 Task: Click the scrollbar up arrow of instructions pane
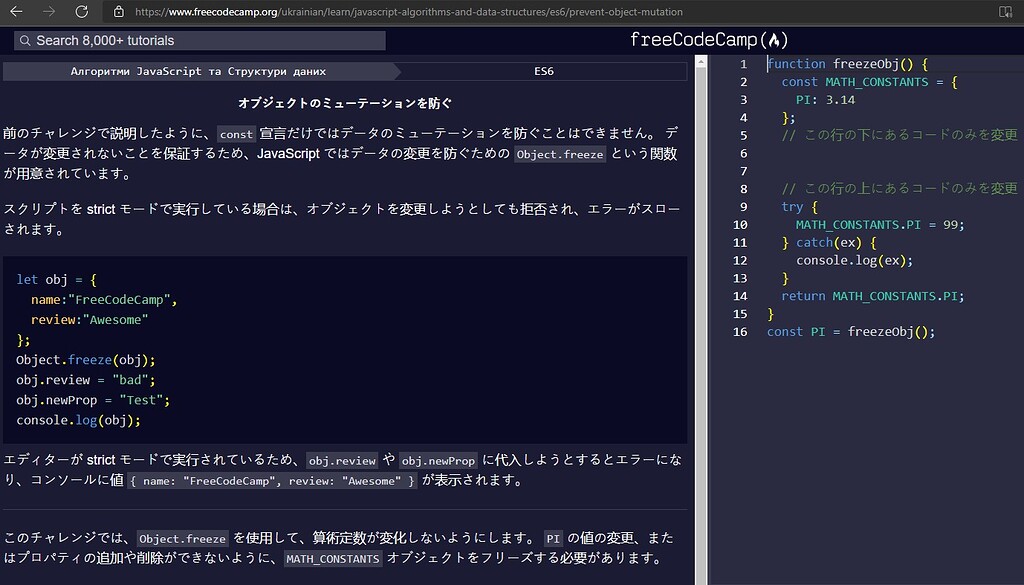pyautogui.click(x=701, y=62)
